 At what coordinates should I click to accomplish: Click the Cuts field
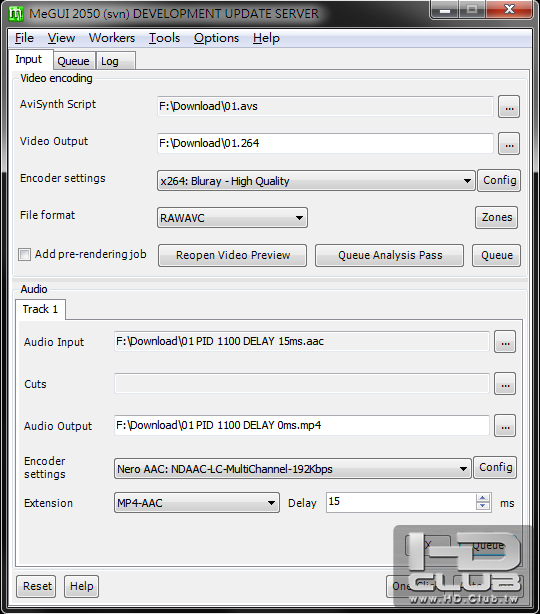tap(302, 383)
